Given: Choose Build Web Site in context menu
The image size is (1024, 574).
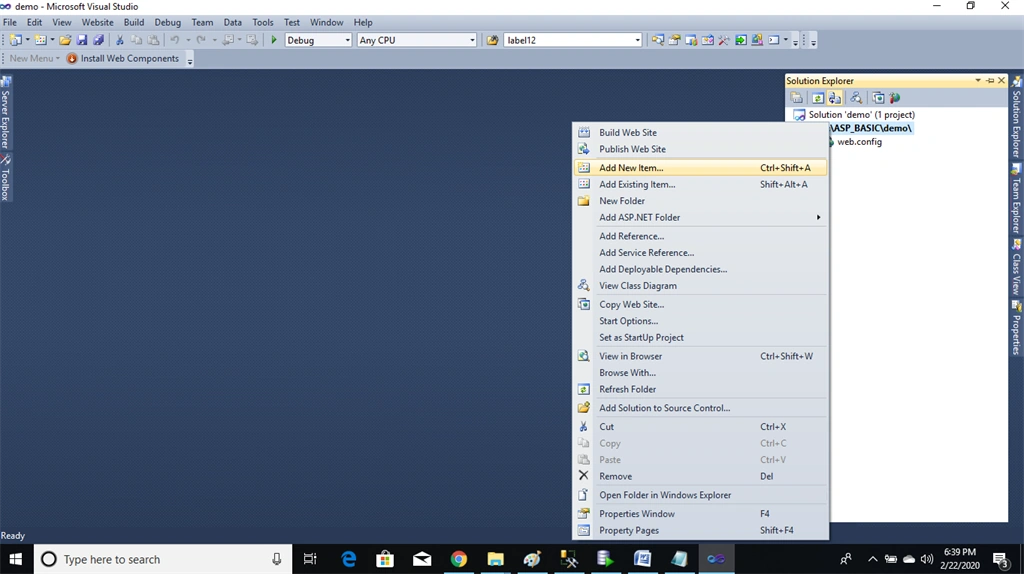Looking at the screenshot, I should (700, 133).
